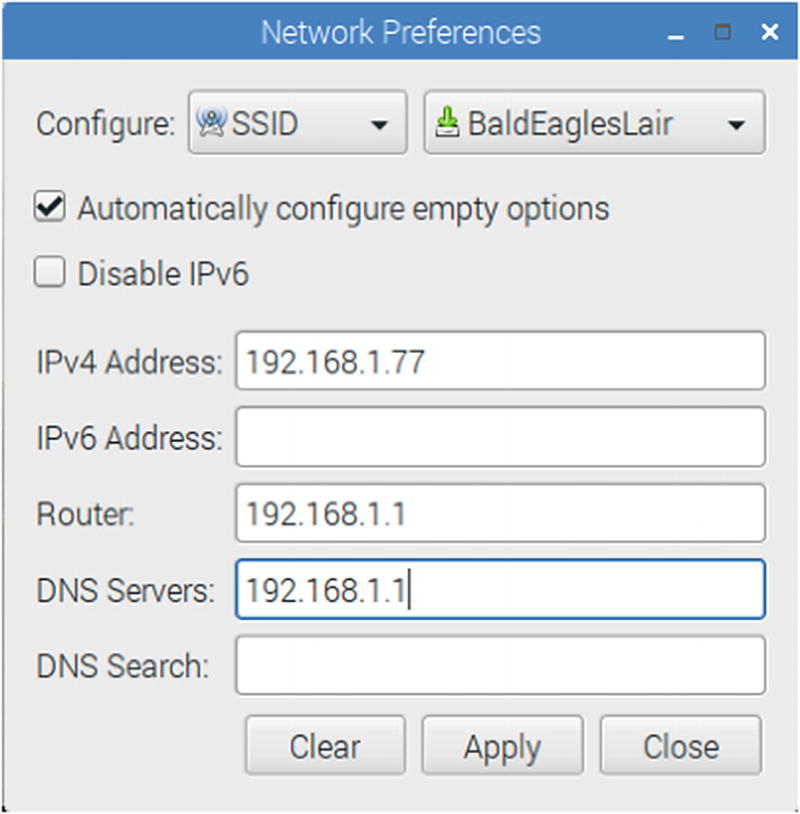The width and height of the screenshot is (800, 814).
Task: Select the Router input field
Action: pyautogui.click(x=500, y=513)
